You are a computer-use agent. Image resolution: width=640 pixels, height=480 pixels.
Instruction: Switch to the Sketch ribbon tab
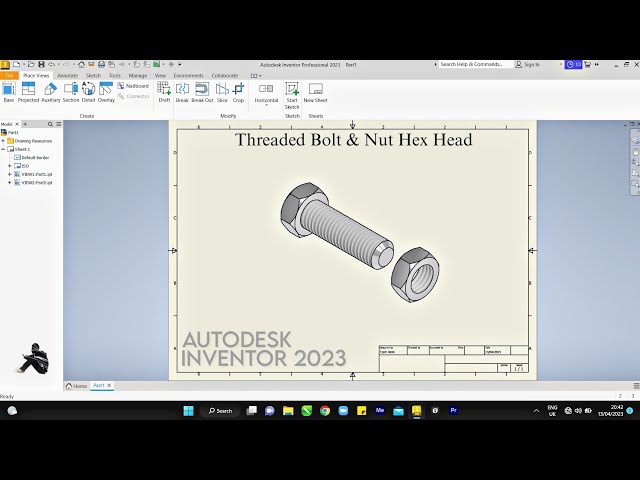(x=93, y=76)
